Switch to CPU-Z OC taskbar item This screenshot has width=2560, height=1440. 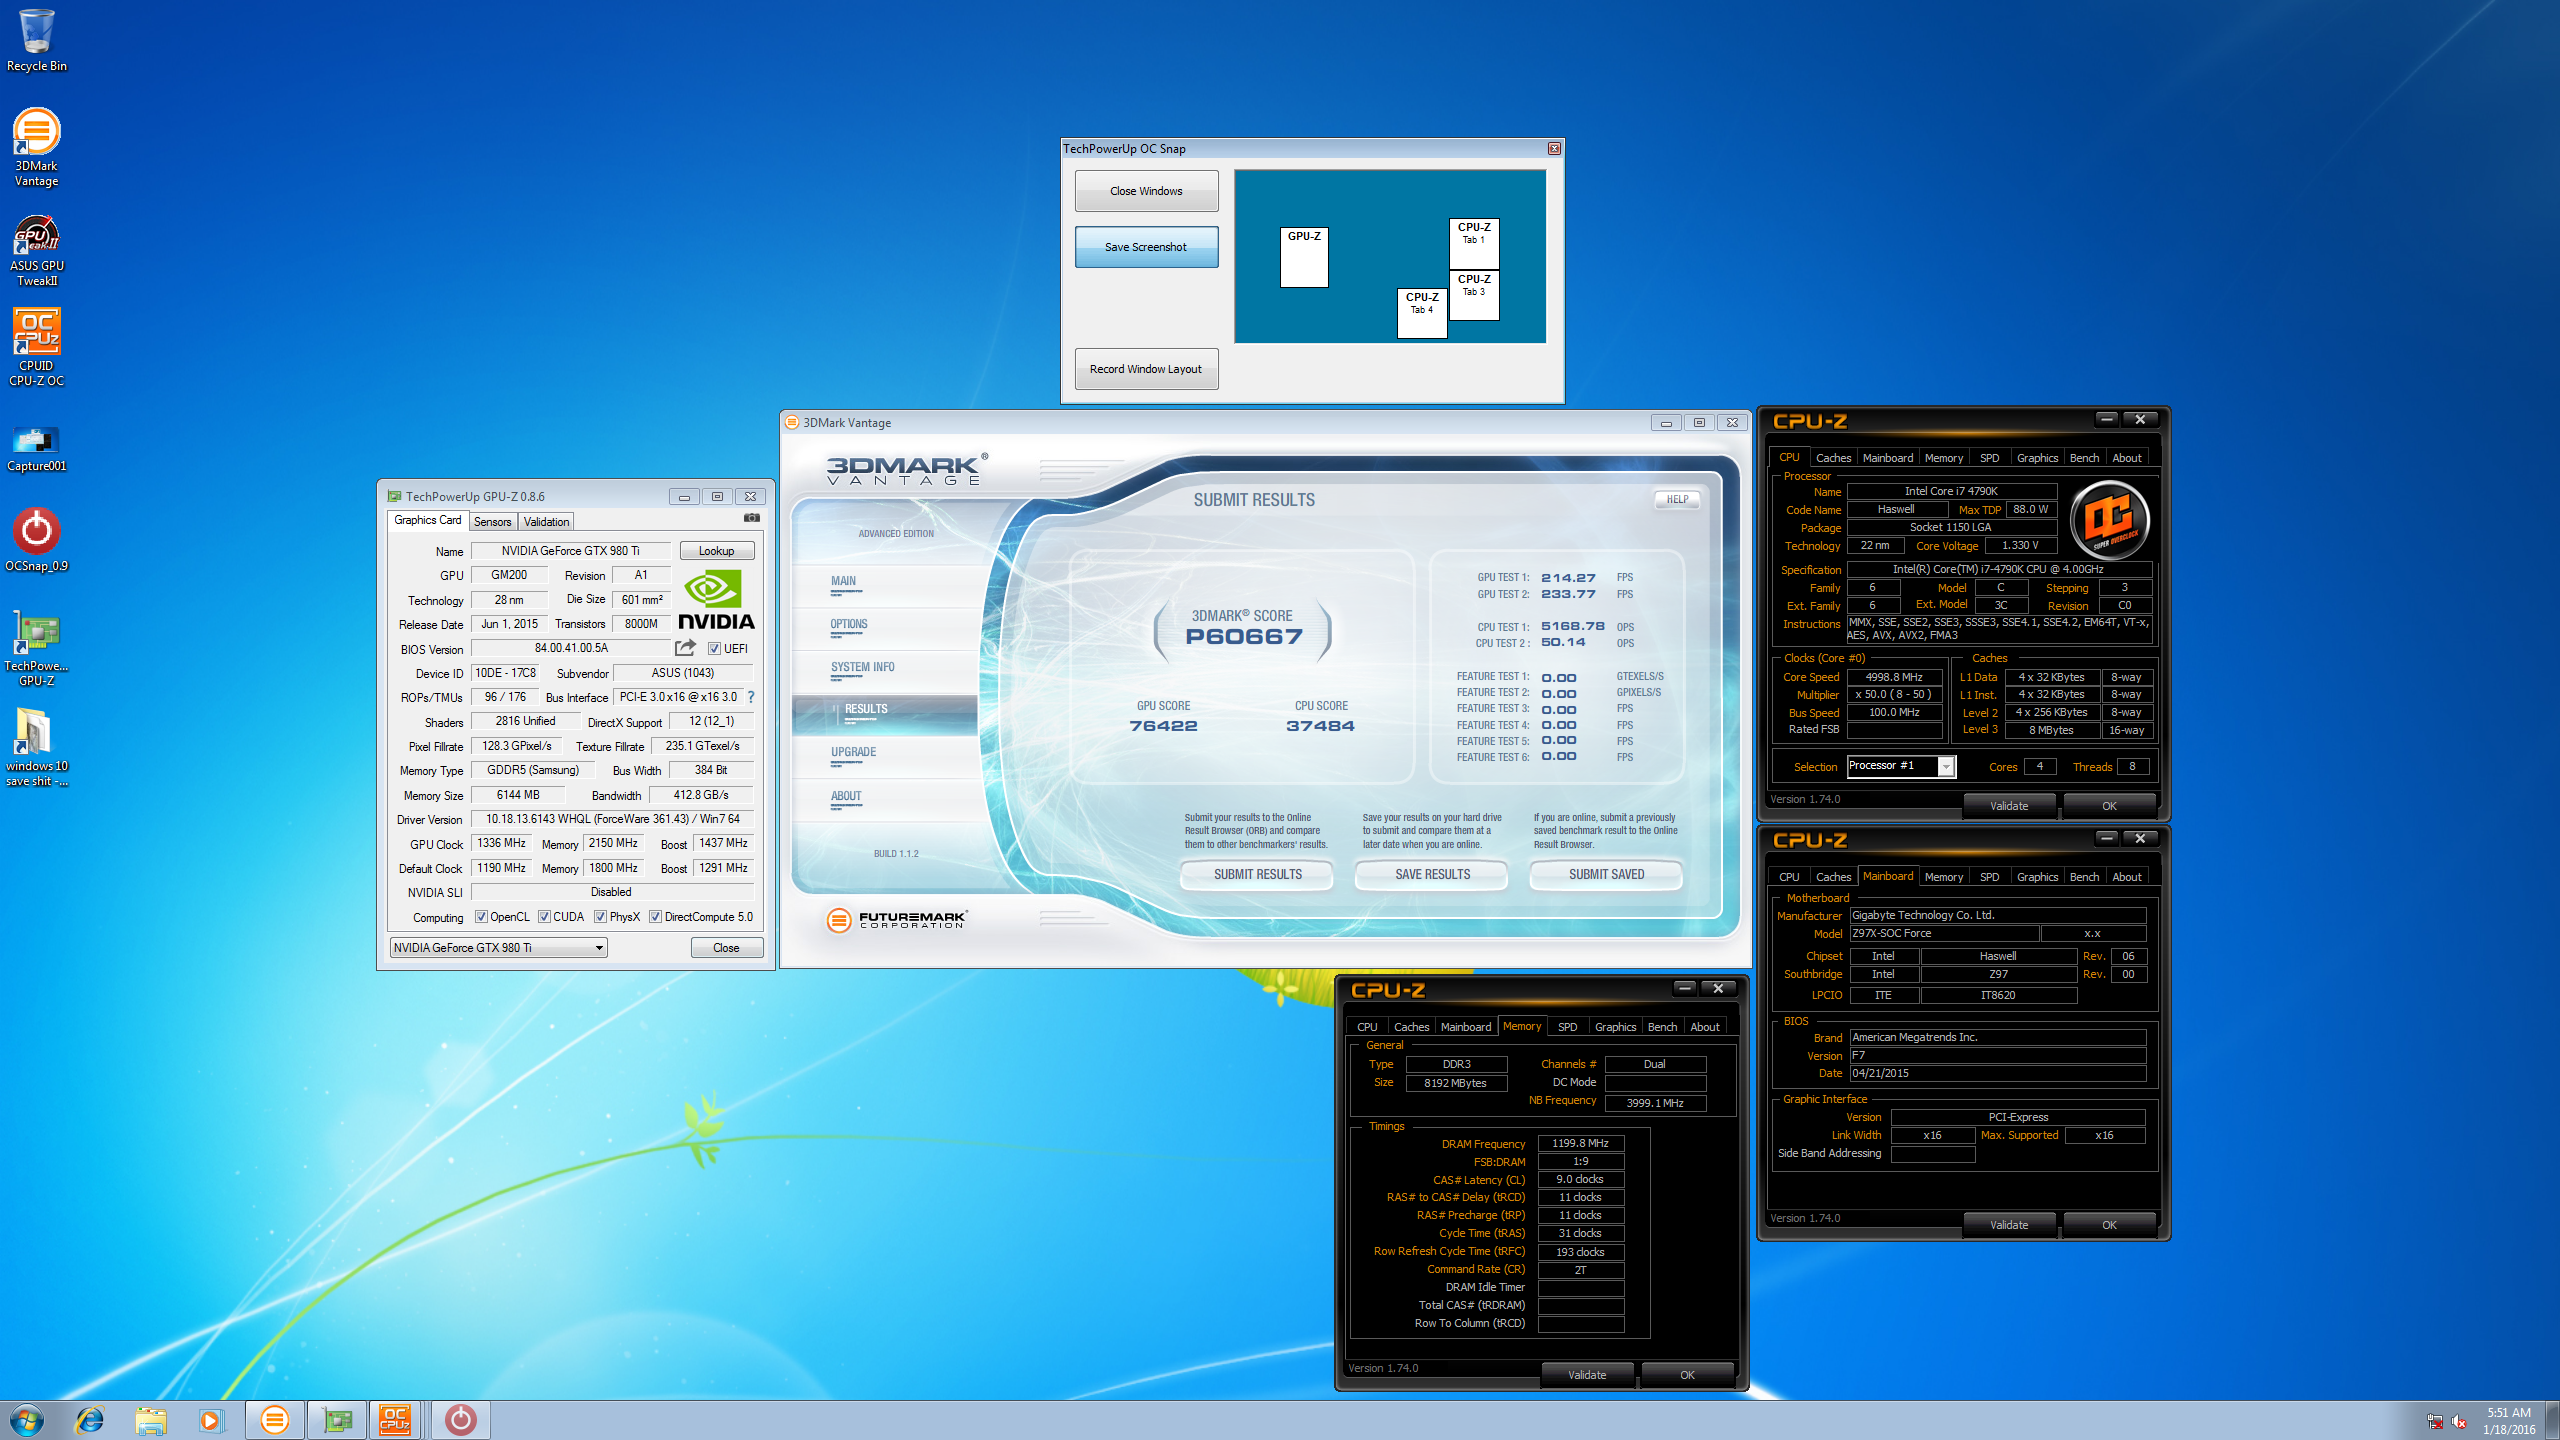click(x=397, y=1420)
